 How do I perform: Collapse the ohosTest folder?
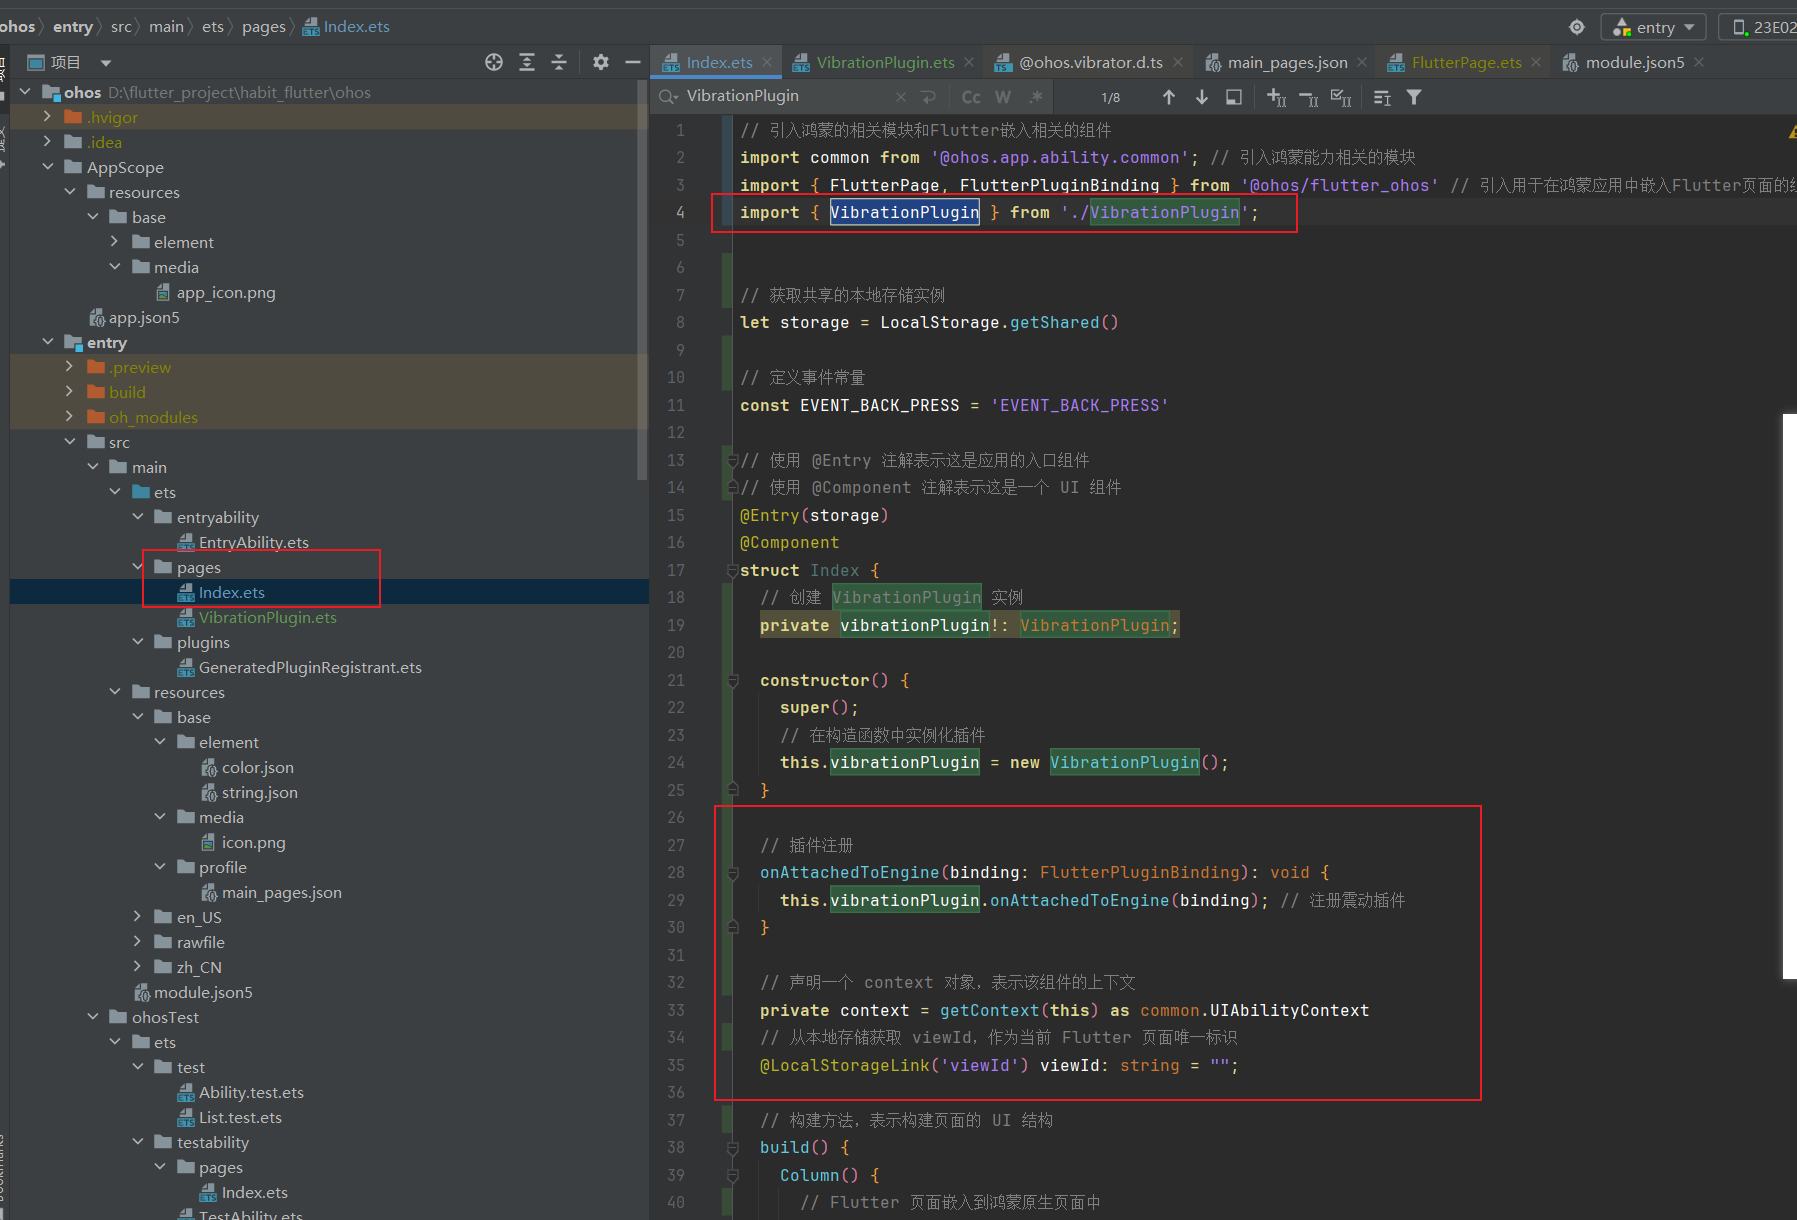(x=93, y=1017)
